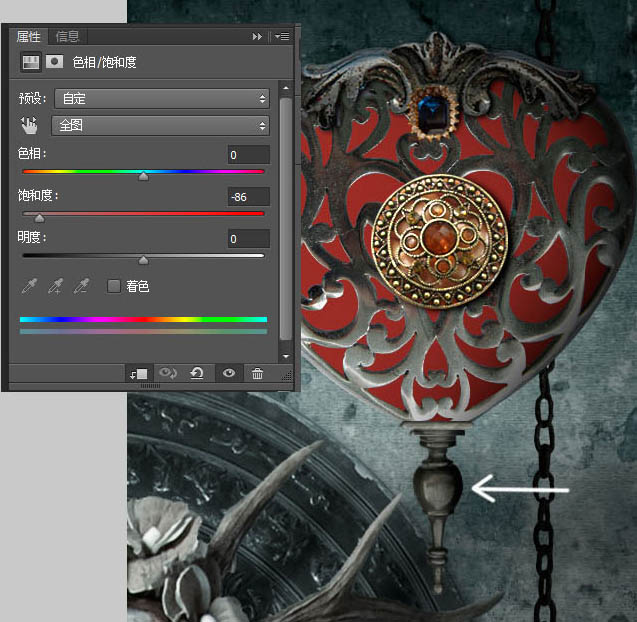Image resolution: width=637 pixels, height=622 pixels.
Task: Select the eyedropper tool
Action: [x=29, y=286]
